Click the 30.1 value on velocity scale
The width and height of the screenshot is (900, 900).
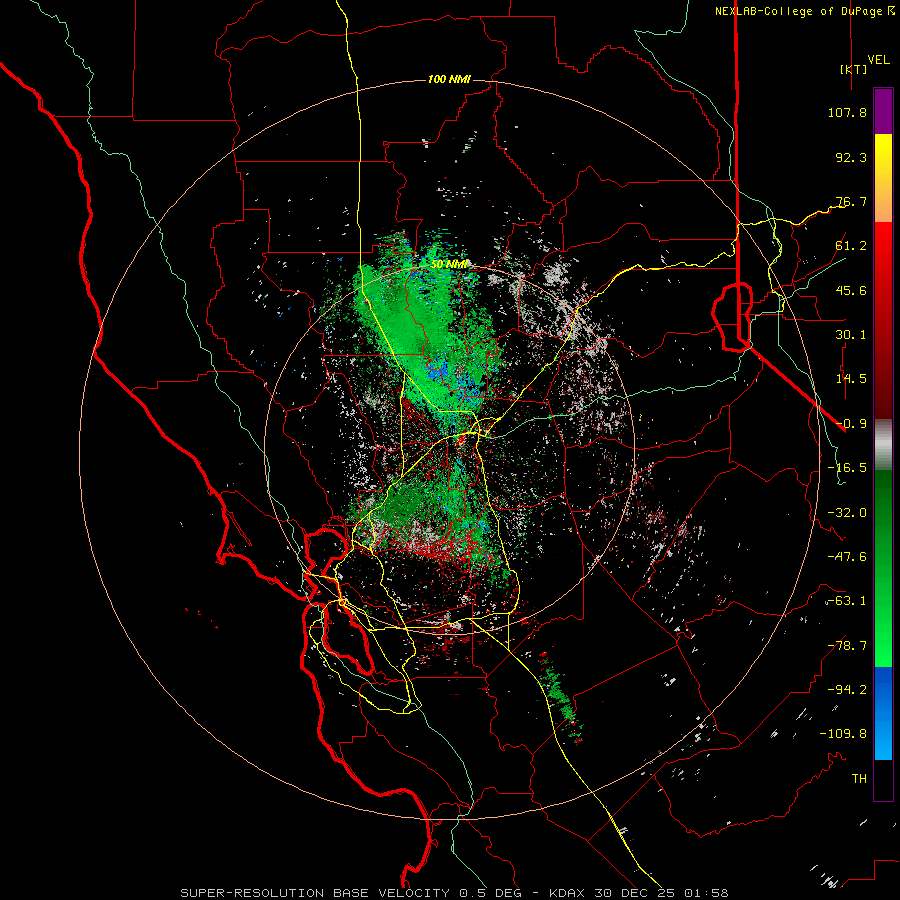pyautogui.click(x=851, y=335)
